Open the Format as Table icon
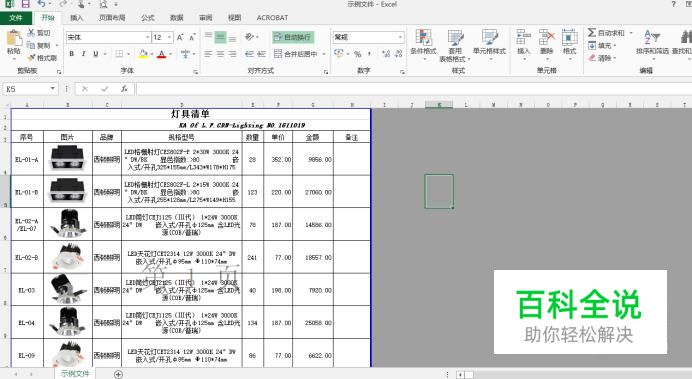The width and height of the screenshot is (692, 379). 455,38
